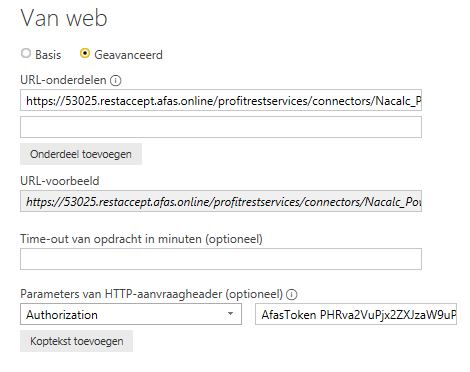
Task: Select the Basis radio button
Action: tap(26, 53)
